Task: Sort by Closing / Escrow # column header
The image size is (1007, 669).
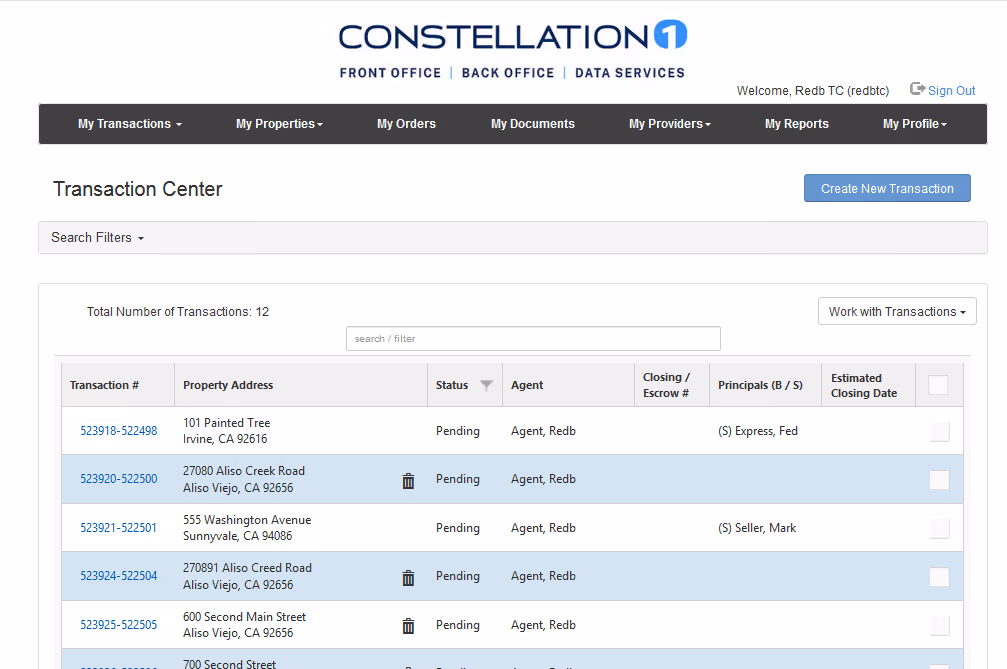Action: pyautogui.click(x=666, y=385)
